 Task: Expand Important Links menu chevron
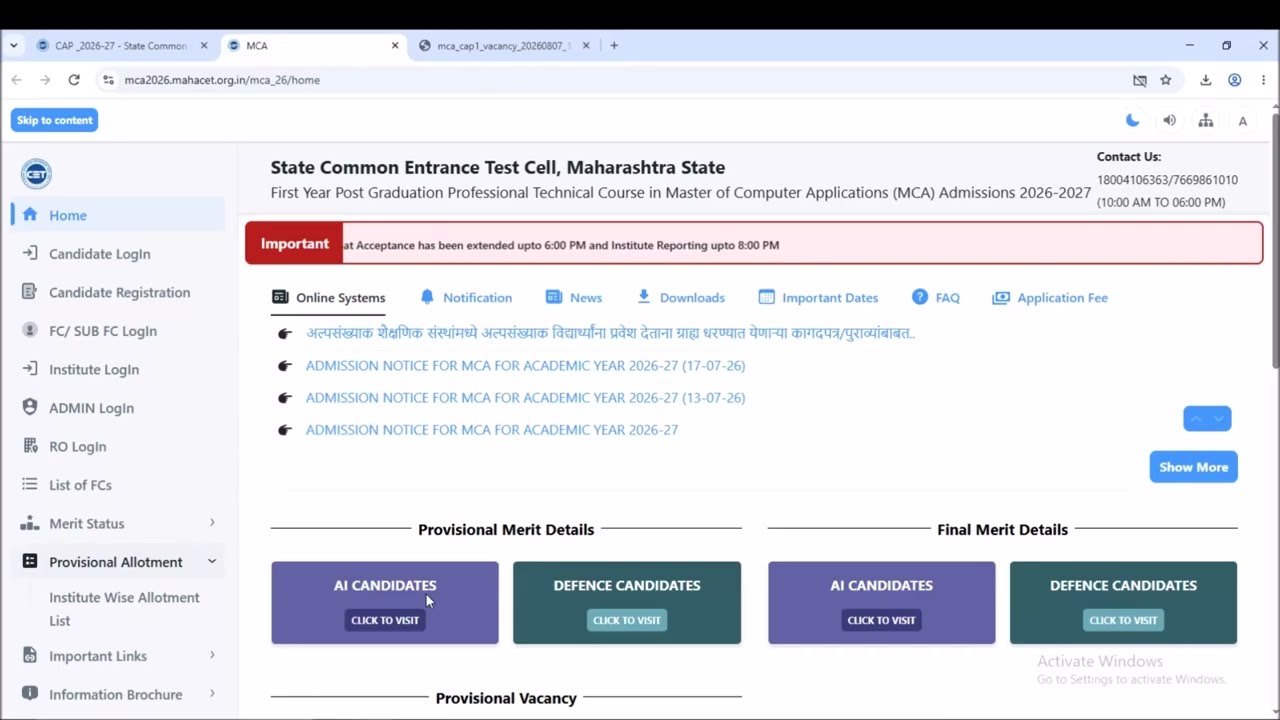[x=212, y=656]
